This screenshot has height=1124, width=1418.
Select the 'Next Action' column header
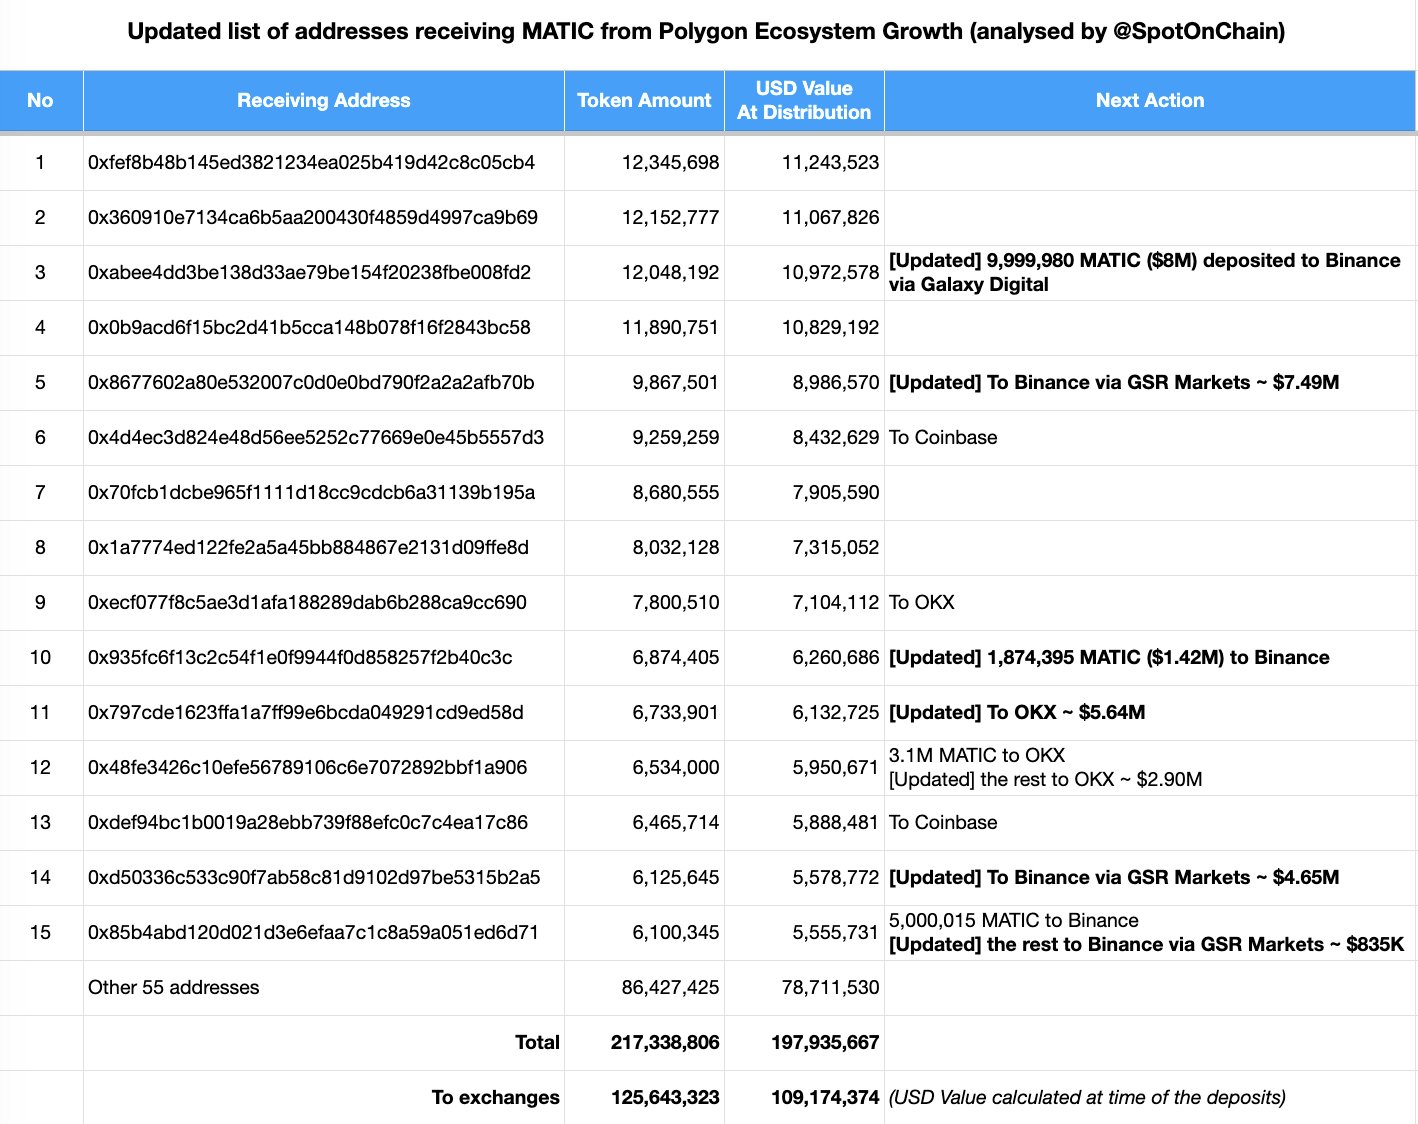click(1149, 100)
